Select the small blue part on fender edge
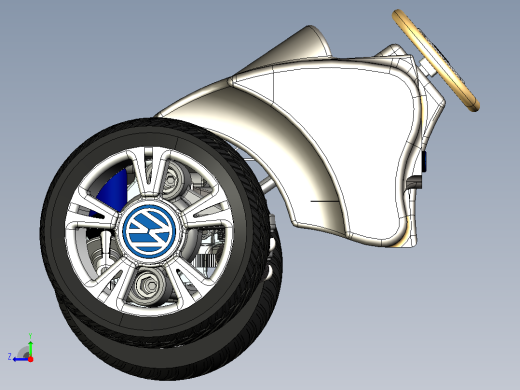The width and height of the screenshot is (520, 390). (424, 161)
